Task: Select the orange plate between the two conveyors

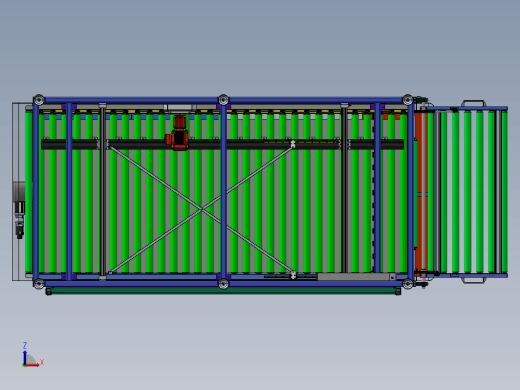Action: (419, 192)
